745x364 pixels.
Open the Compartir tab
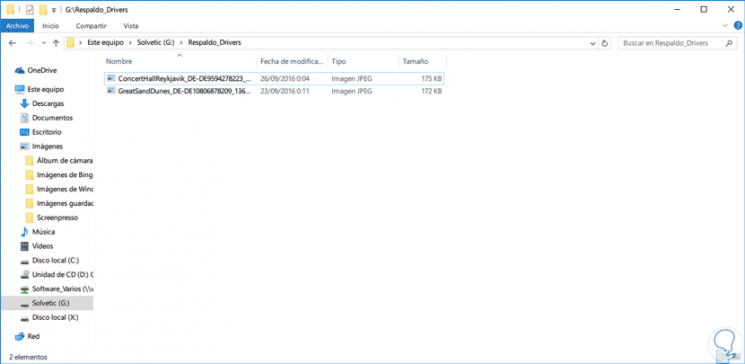[x=91, y=26]
